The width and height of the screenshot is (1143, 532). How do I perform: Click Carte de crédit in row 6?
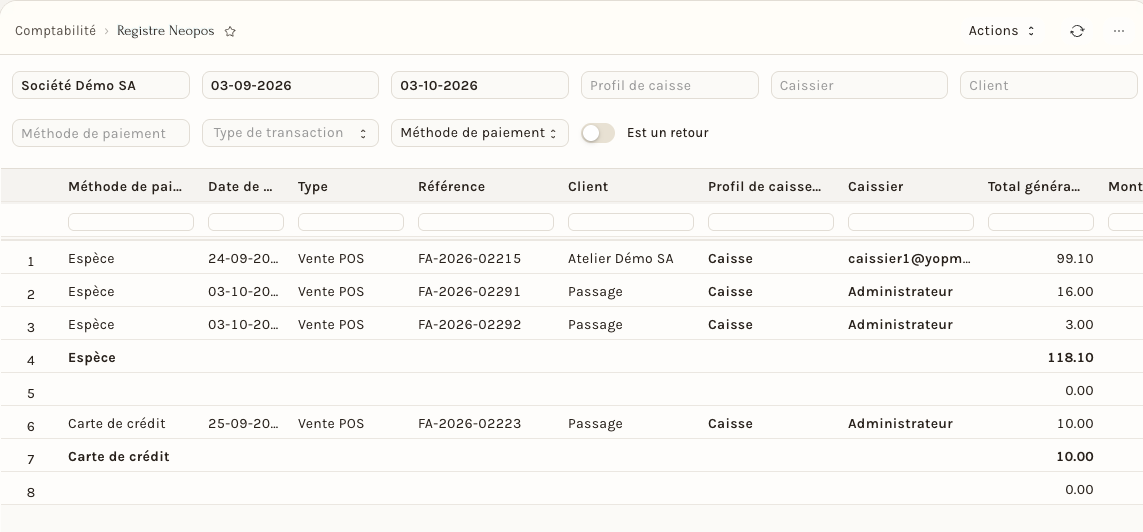pyautogui.click(x=117, y=423)
